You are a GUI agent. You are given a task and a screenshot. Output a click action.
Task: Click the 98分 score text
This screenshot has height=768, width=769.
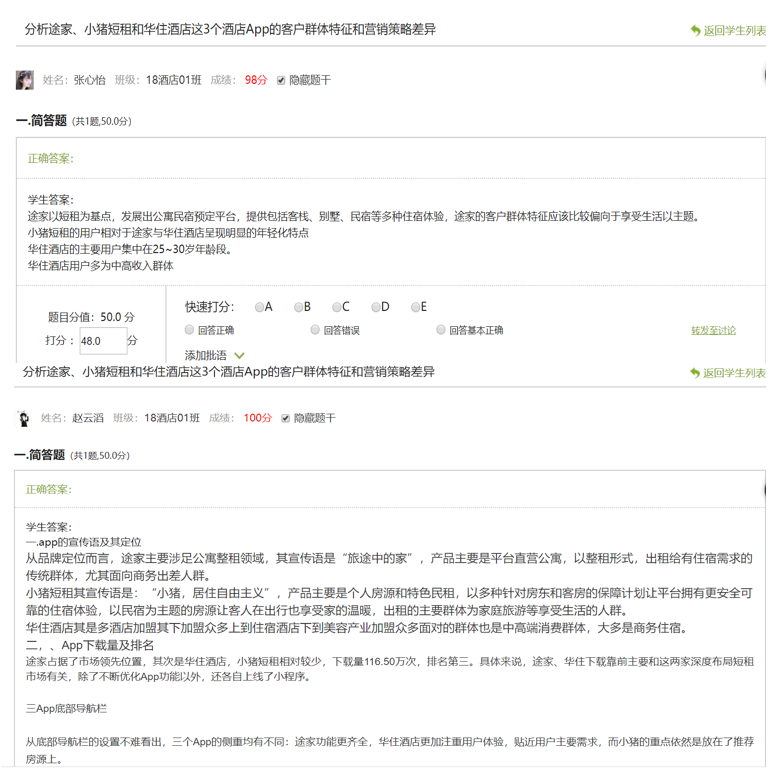coord(256,80)
